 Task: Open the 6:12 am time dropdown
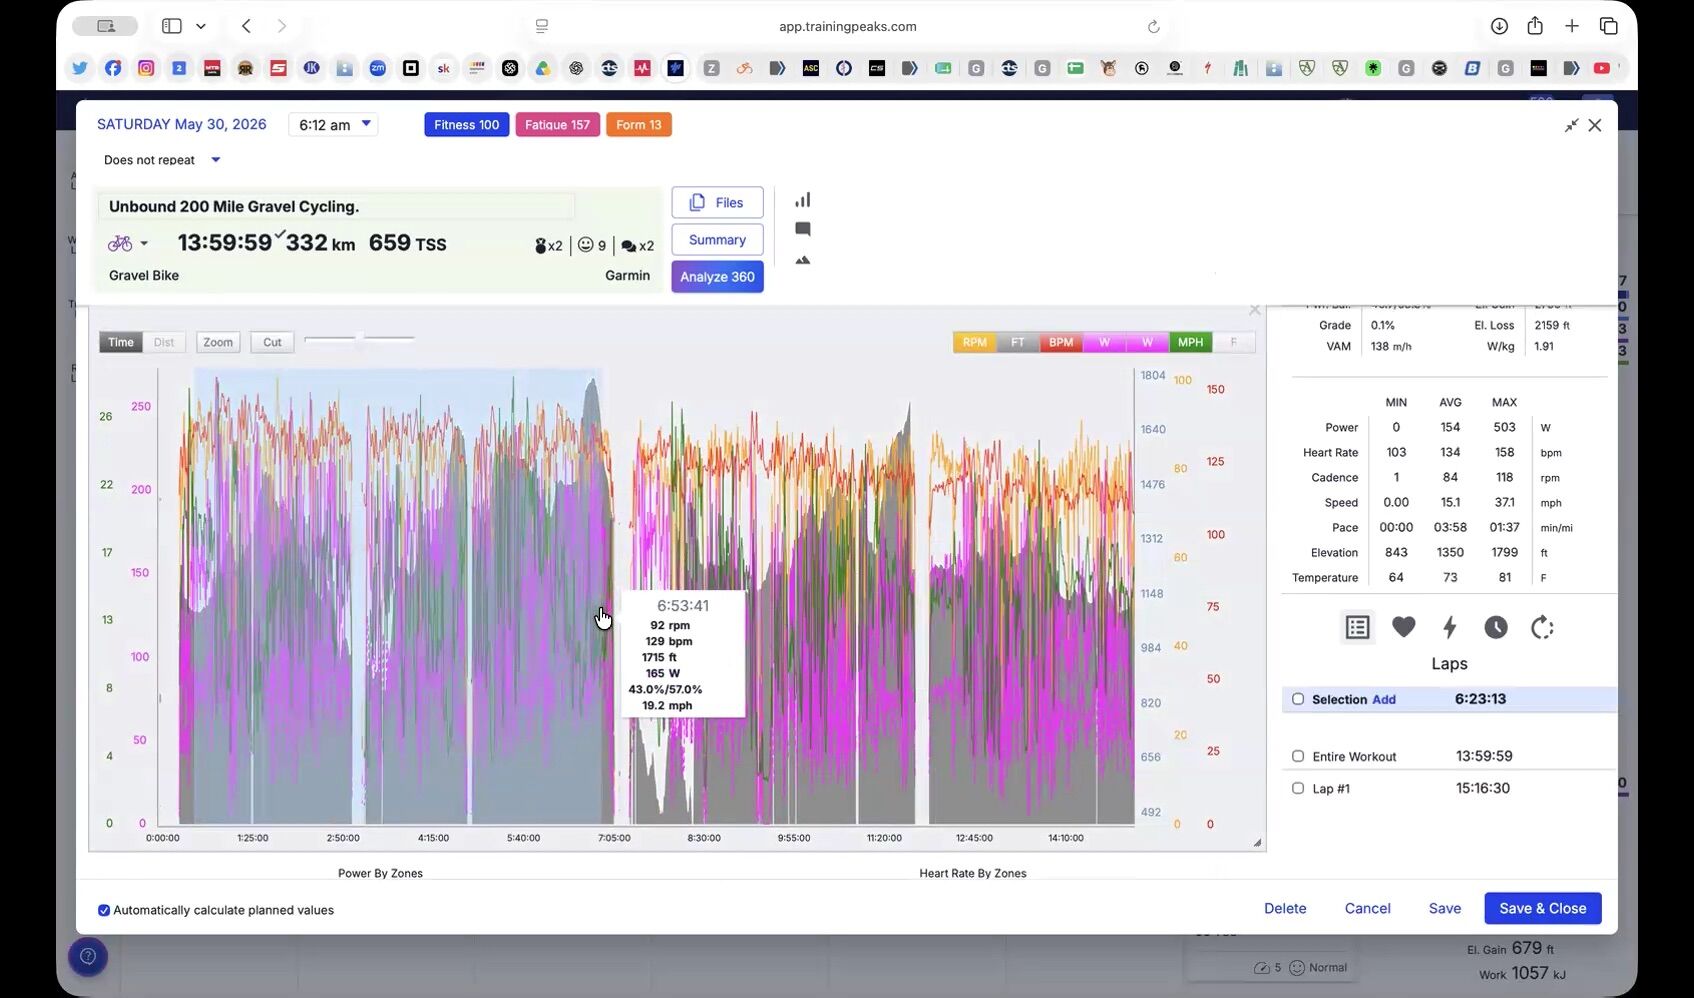(334, 125)
